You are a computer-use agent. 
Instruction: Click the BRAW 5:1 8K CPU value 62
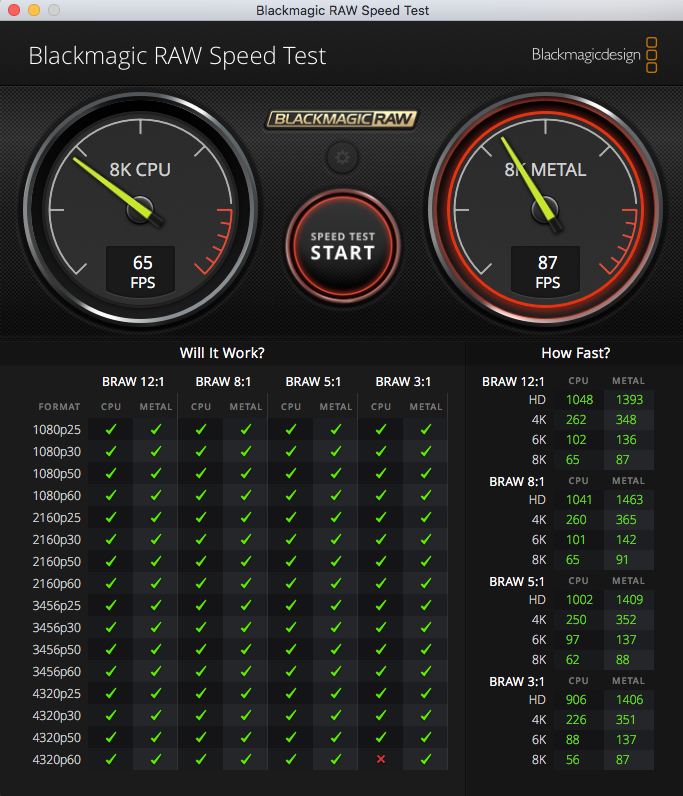pos(573,659)
